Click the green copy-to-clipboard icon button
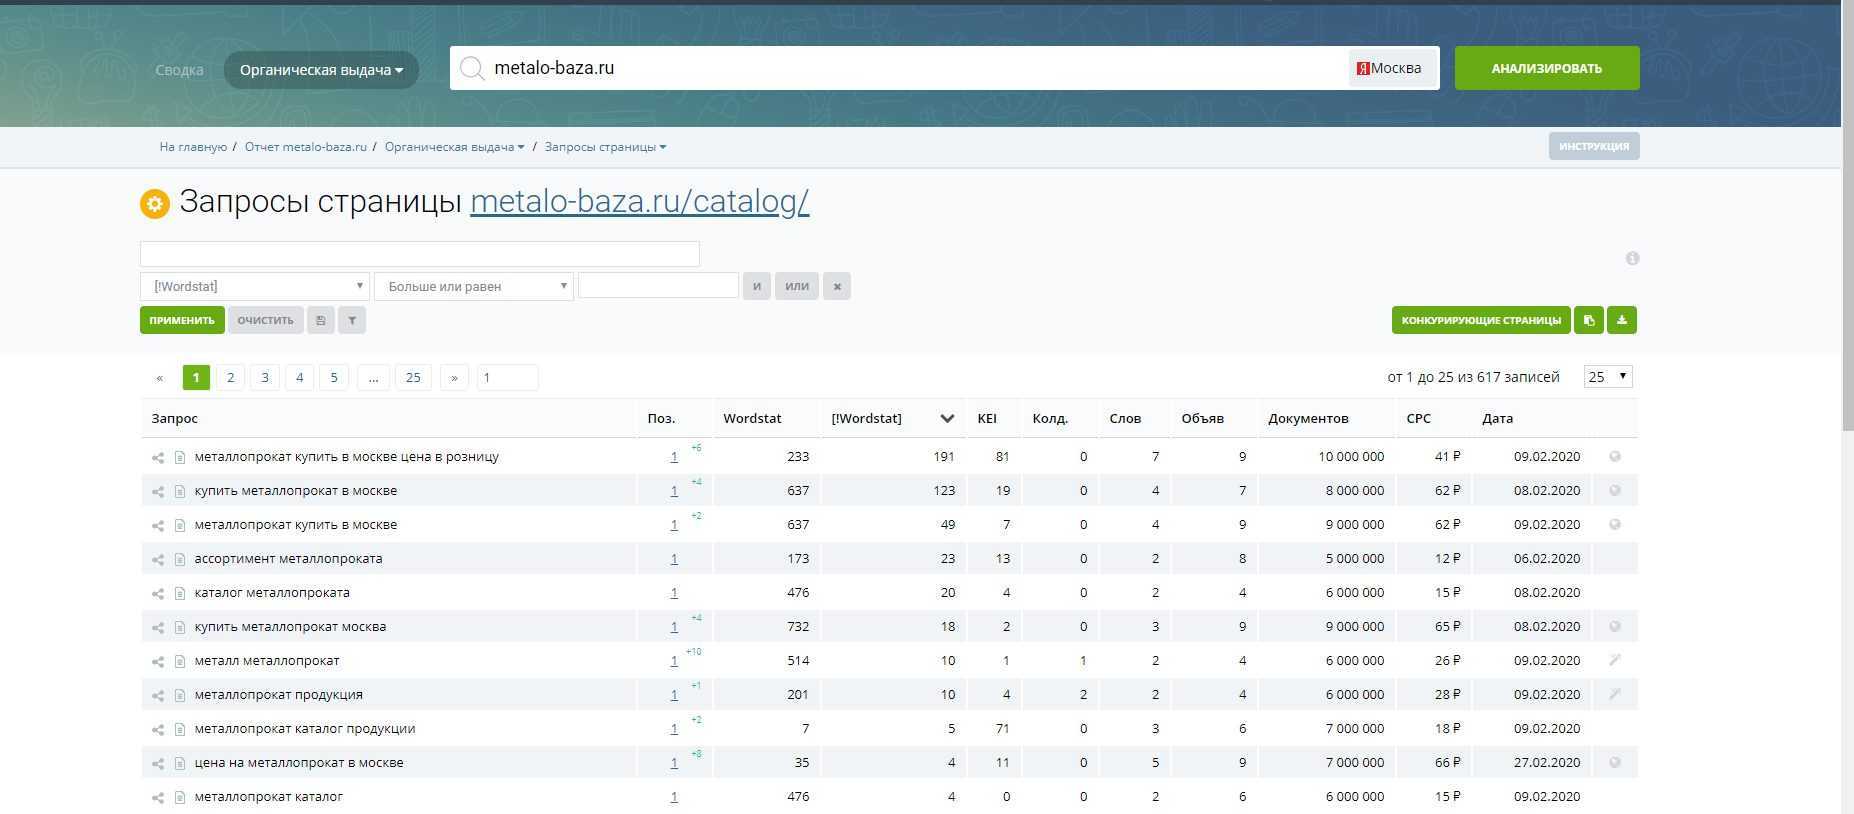Viewport: 1854px width, 814px height. pos(1589,320)
